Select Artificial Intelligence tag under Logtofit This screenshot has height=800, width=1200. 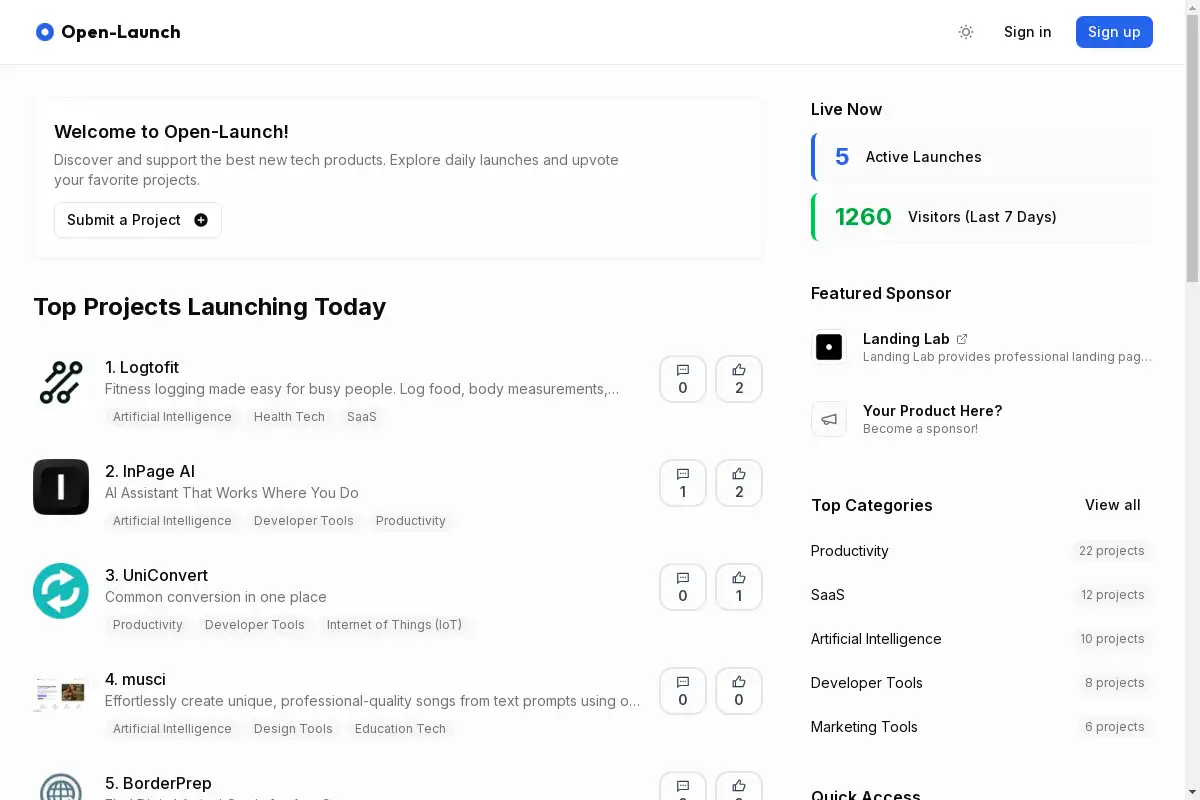[172, 417]
